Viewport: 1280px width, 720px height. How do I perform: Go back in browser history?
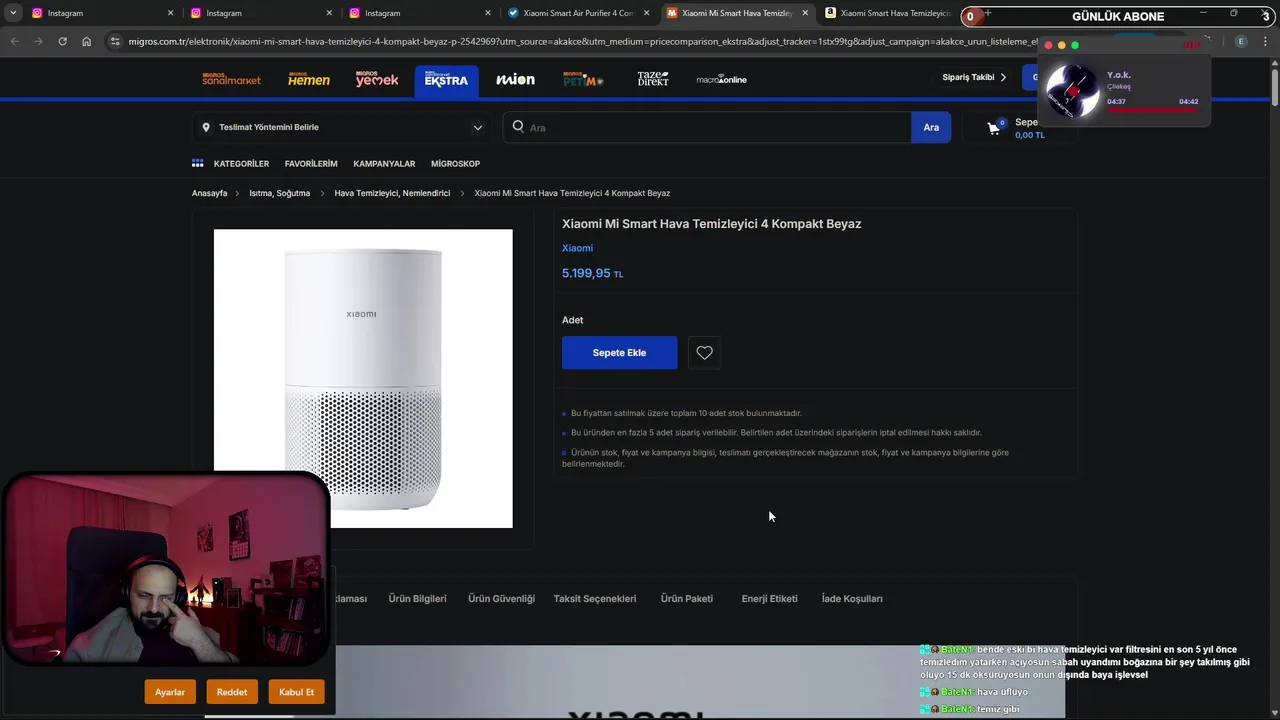point(14,41)
